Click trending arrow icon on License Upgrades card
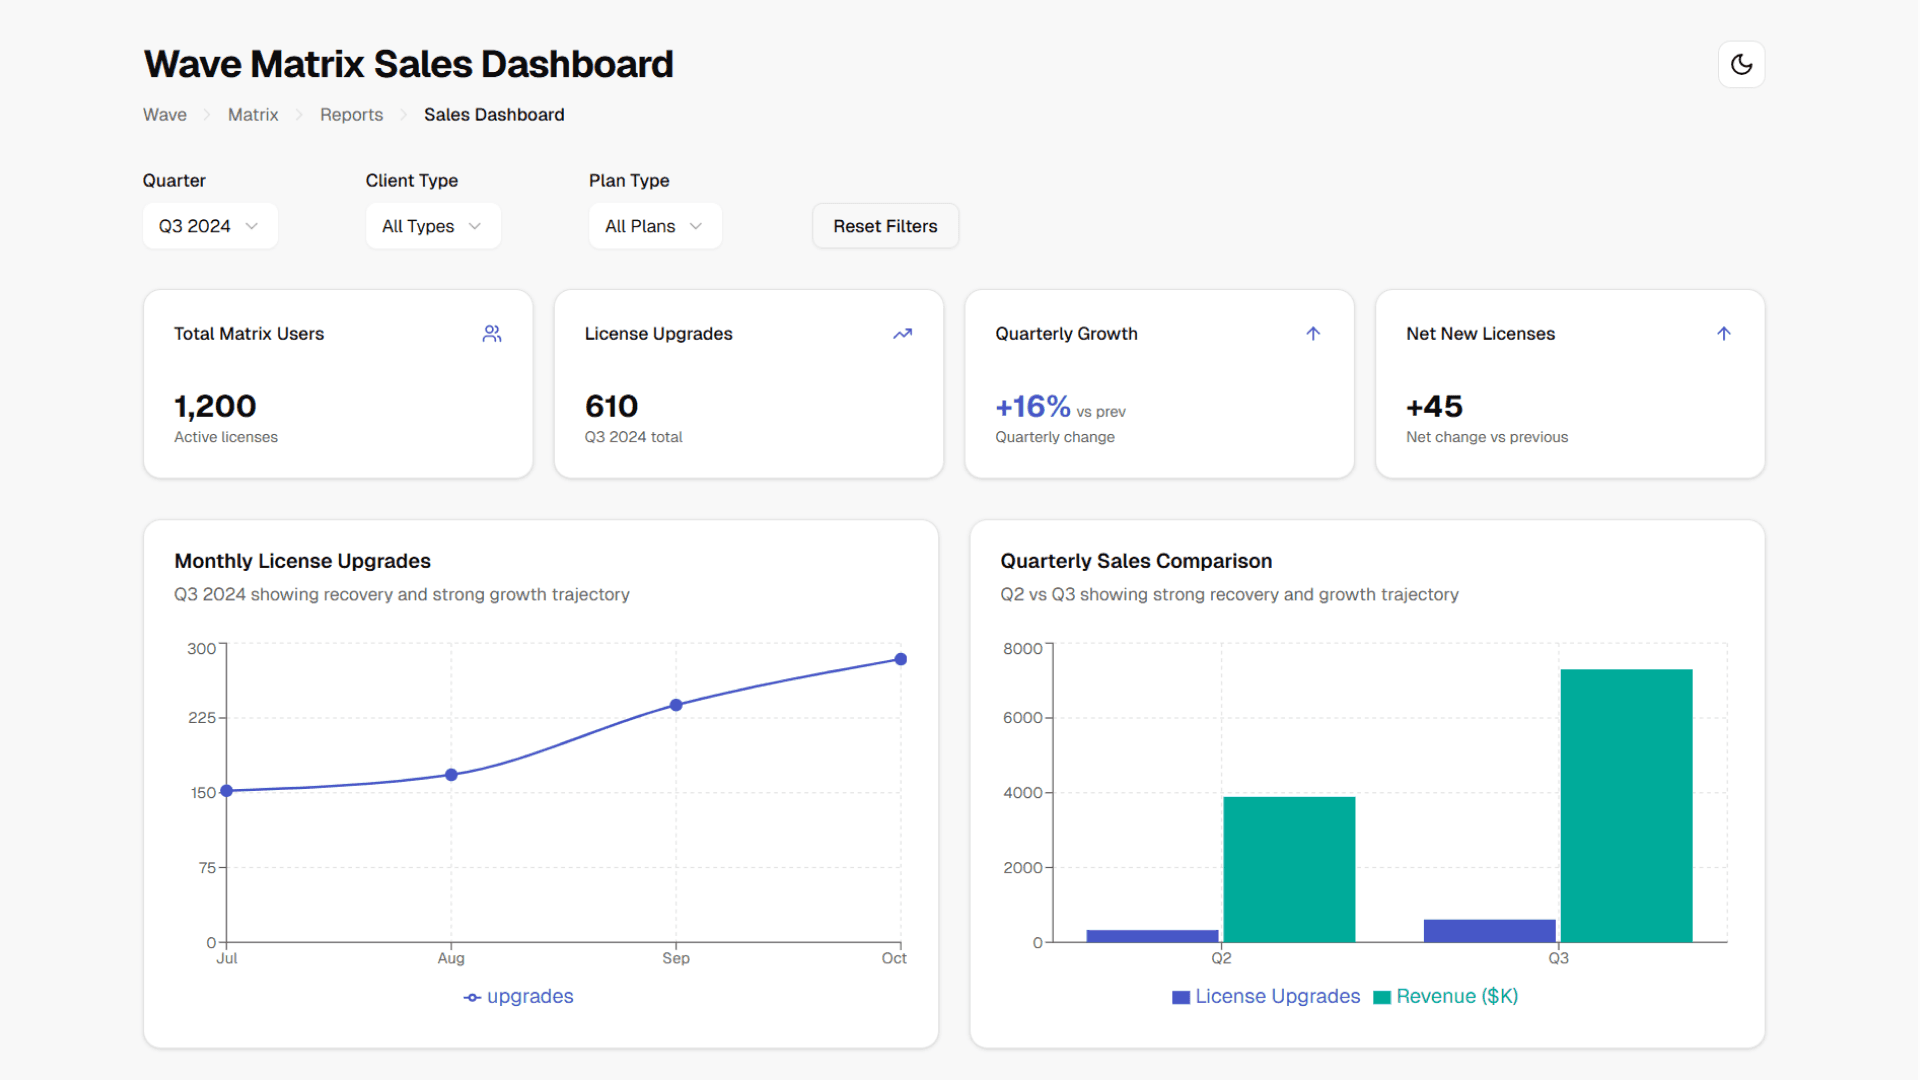The height and width of the screenshot is (1080, 1920). [902, 334]
